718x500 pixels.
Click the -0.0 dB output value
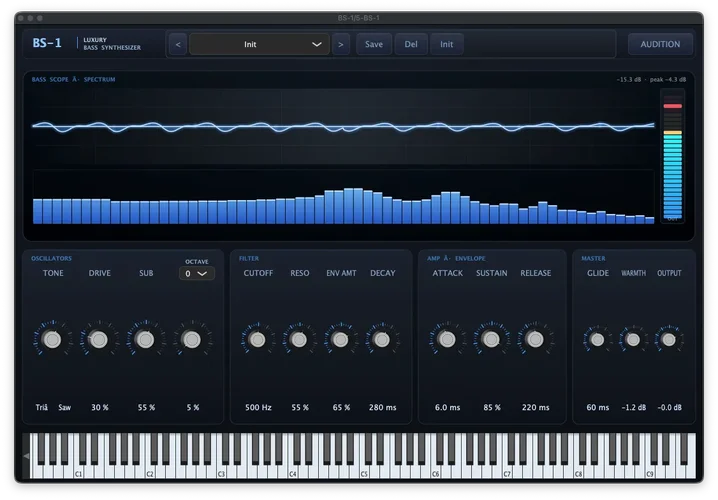669,407
